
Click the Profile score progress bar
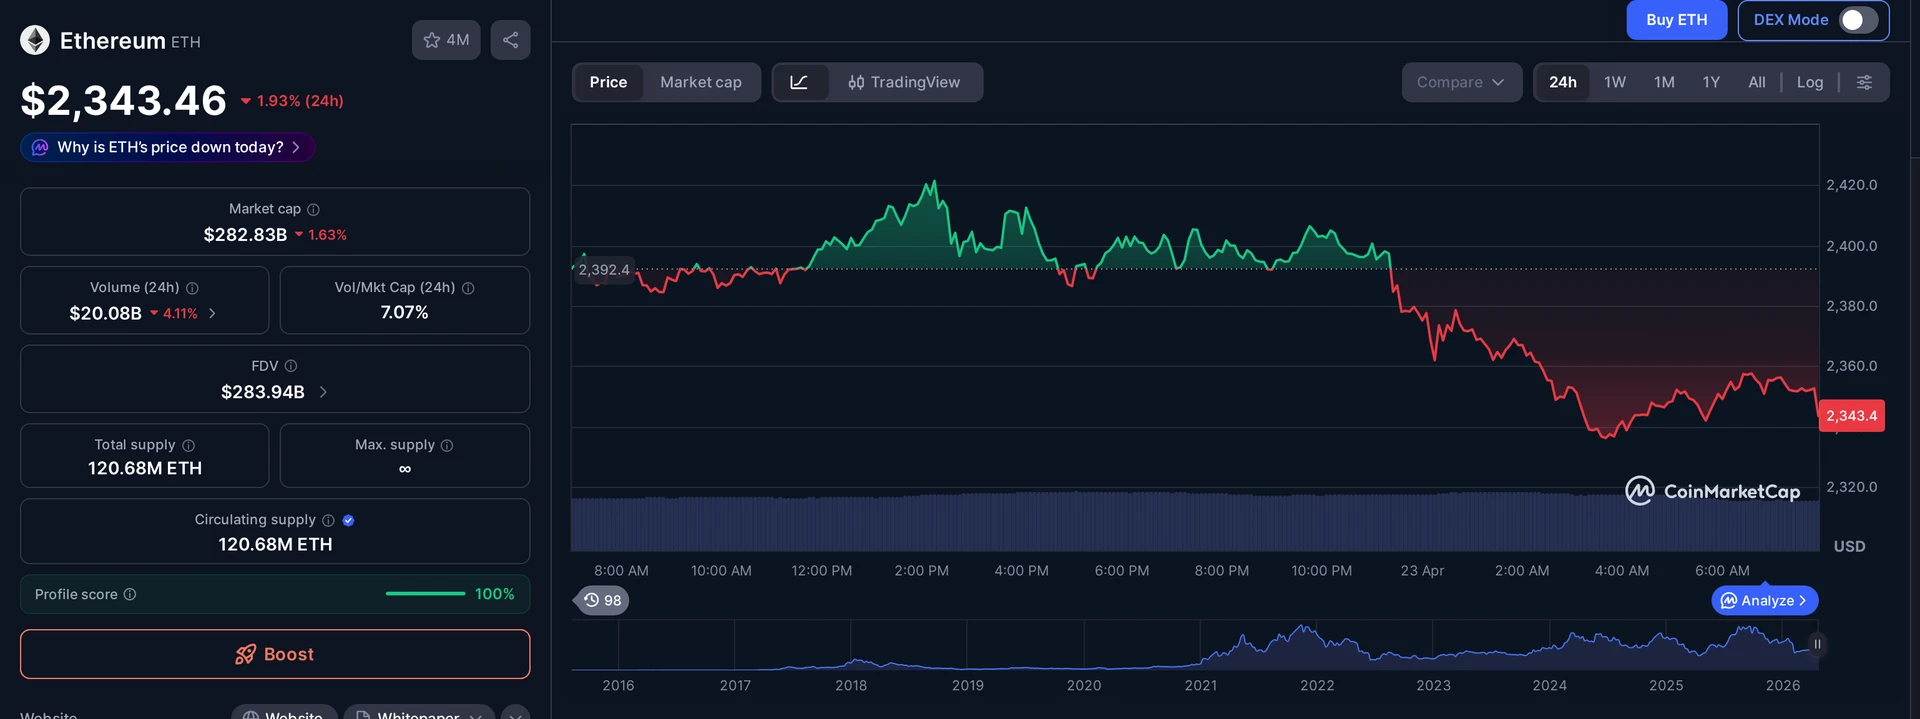pos(425,594)
